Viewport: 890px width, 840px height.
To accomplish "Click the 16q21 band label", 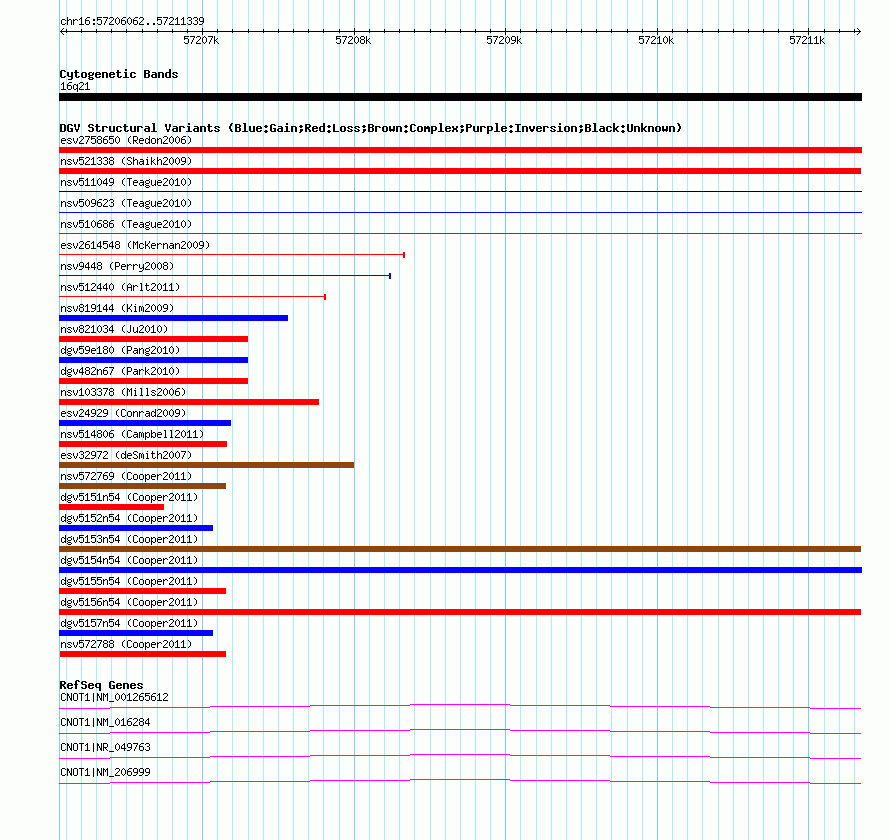I will click(75, 86).
